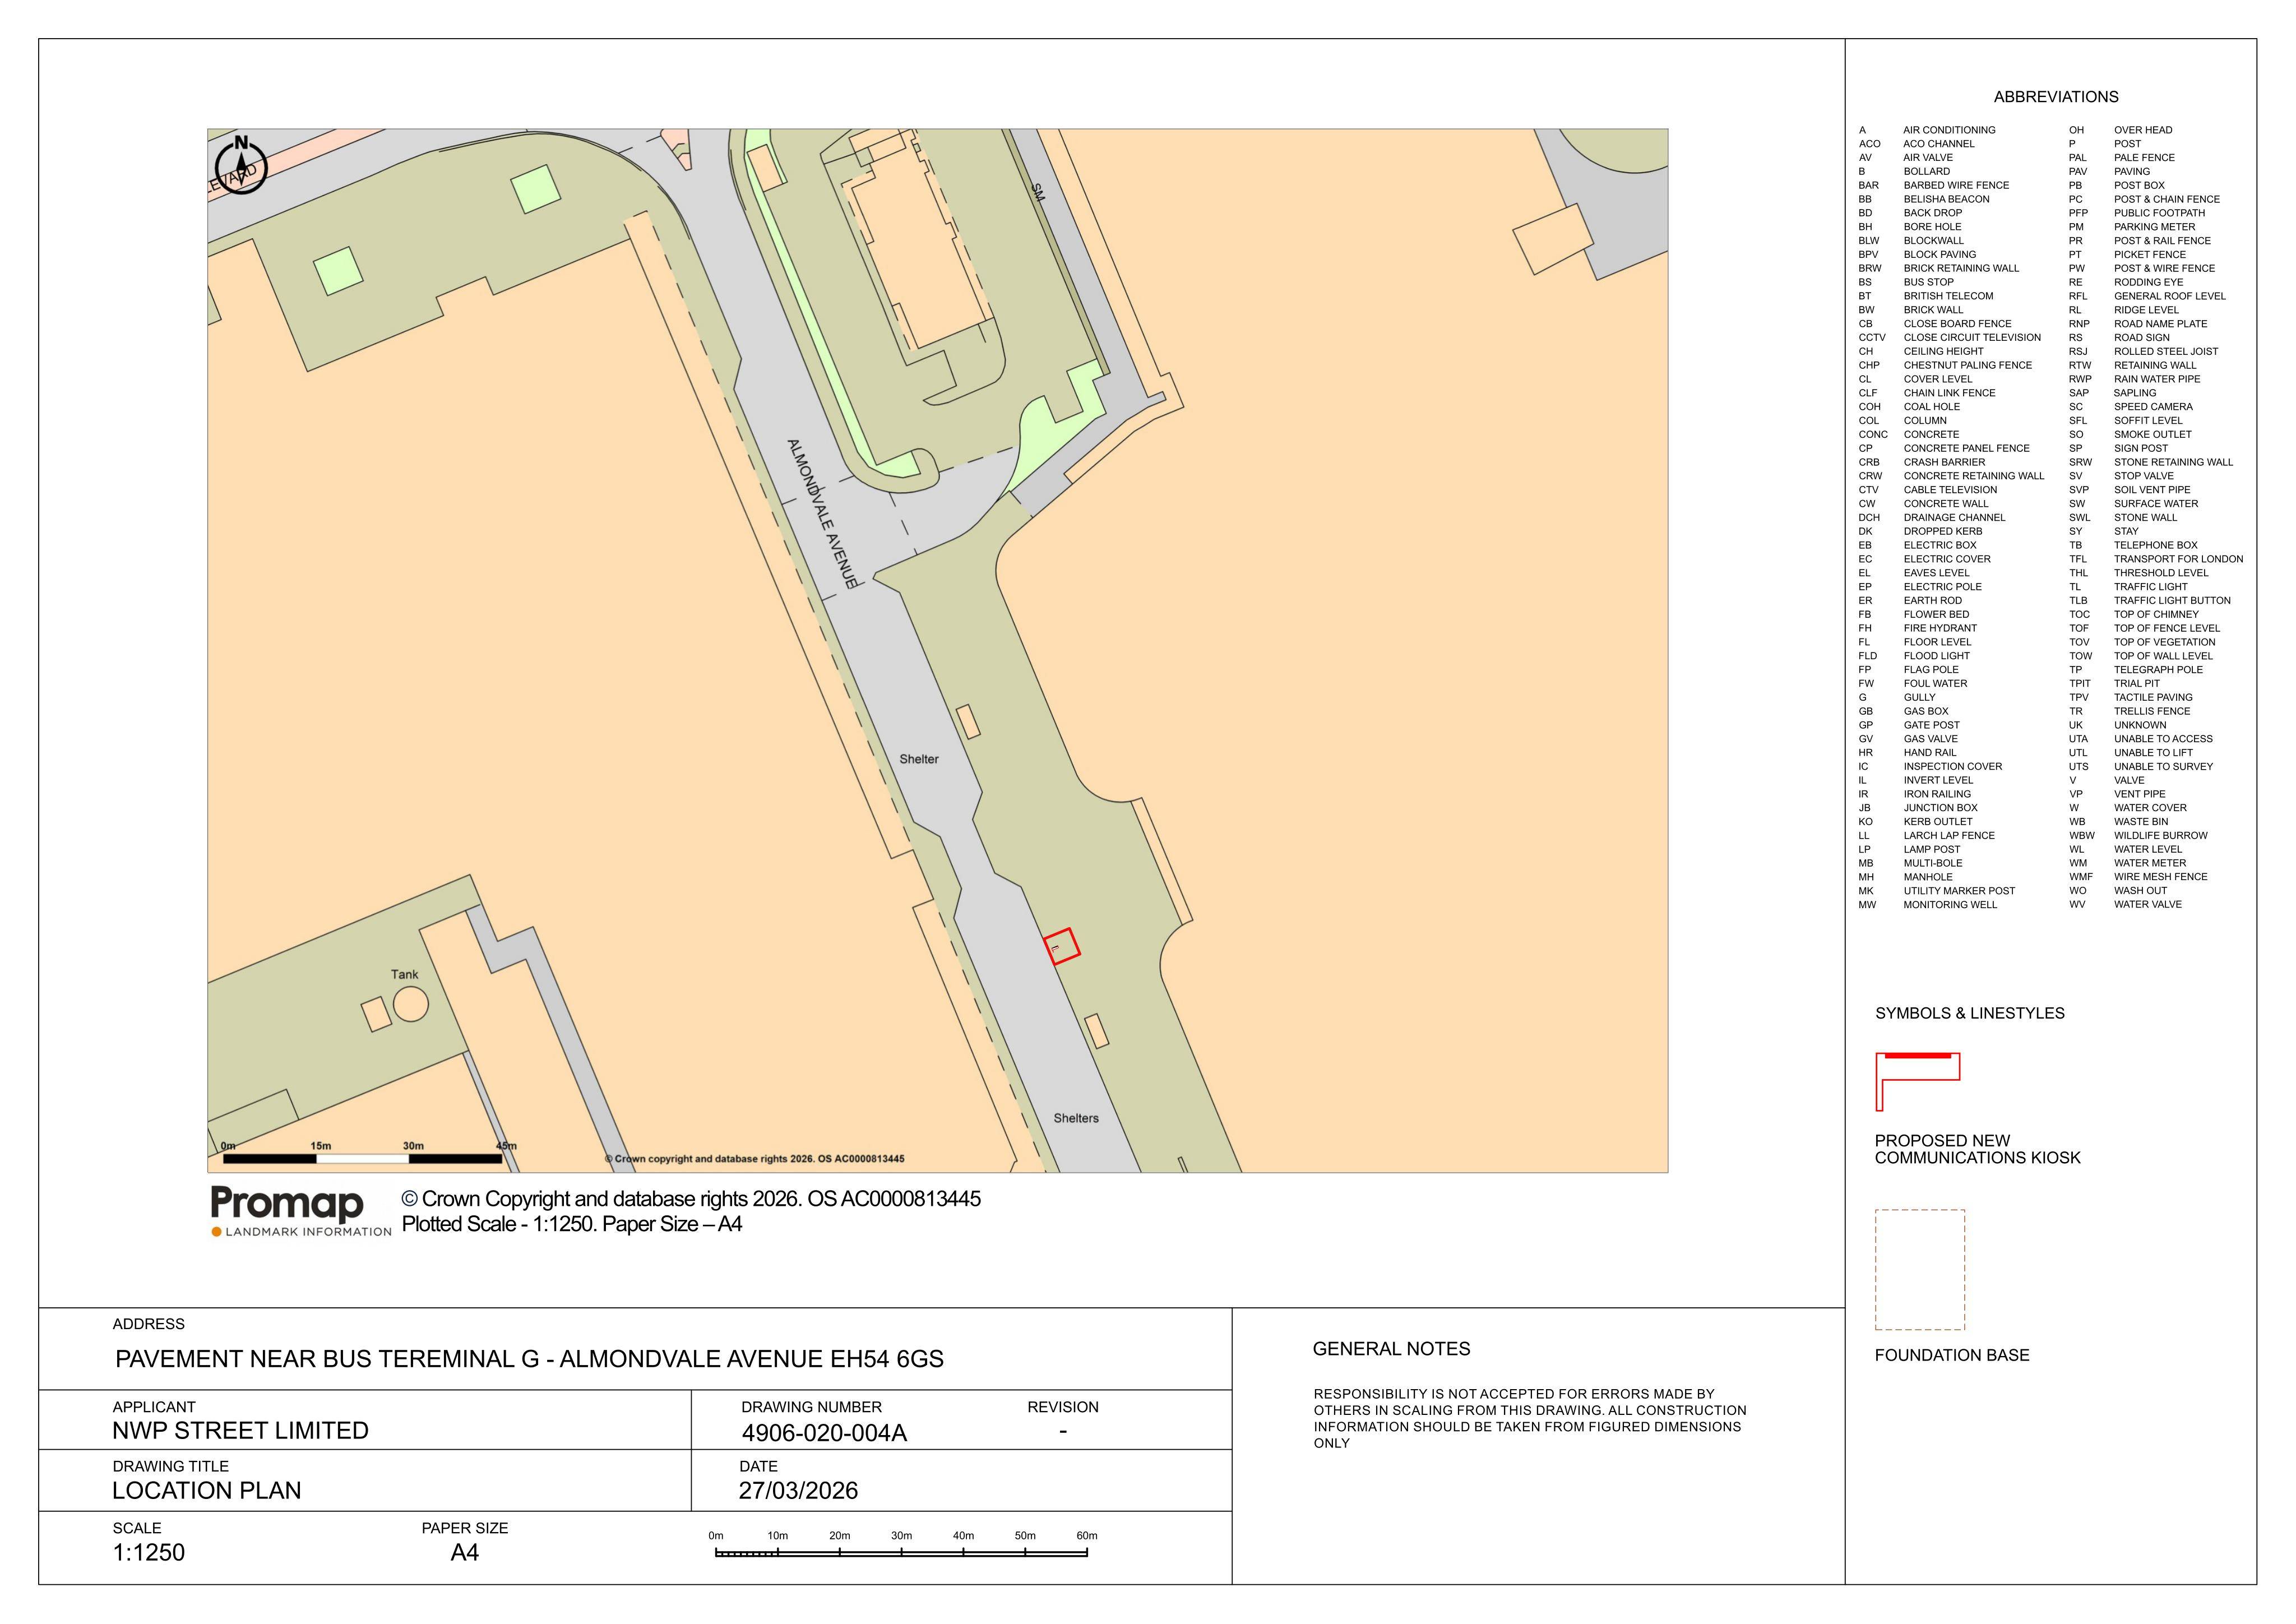The image size is (2296, 1624).
Task: Click the red proposed kiosk marker on map
Action: [1062, 946]
